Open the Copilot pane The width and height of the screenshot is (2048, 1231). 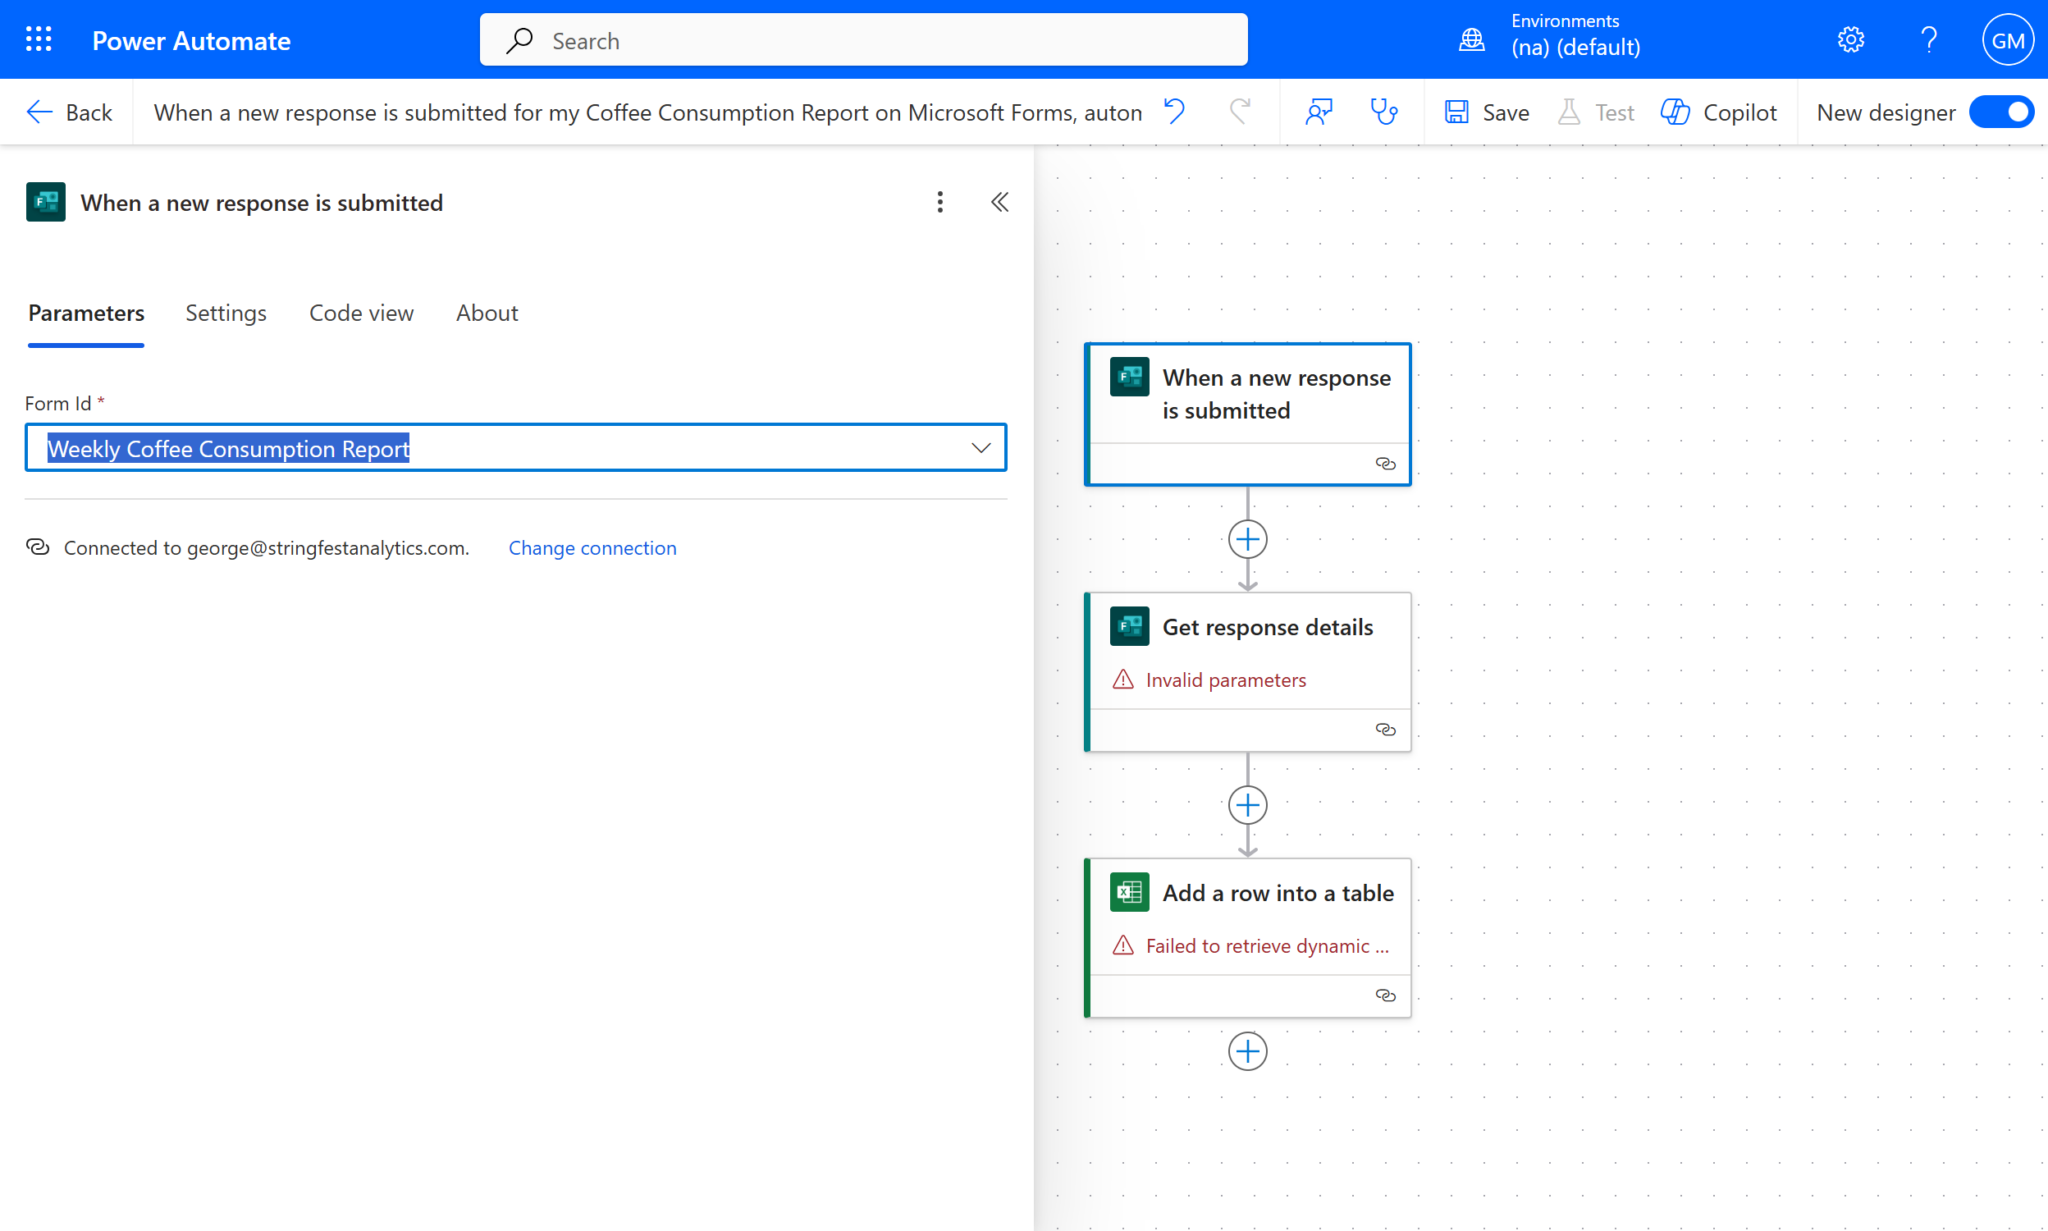1719,112
